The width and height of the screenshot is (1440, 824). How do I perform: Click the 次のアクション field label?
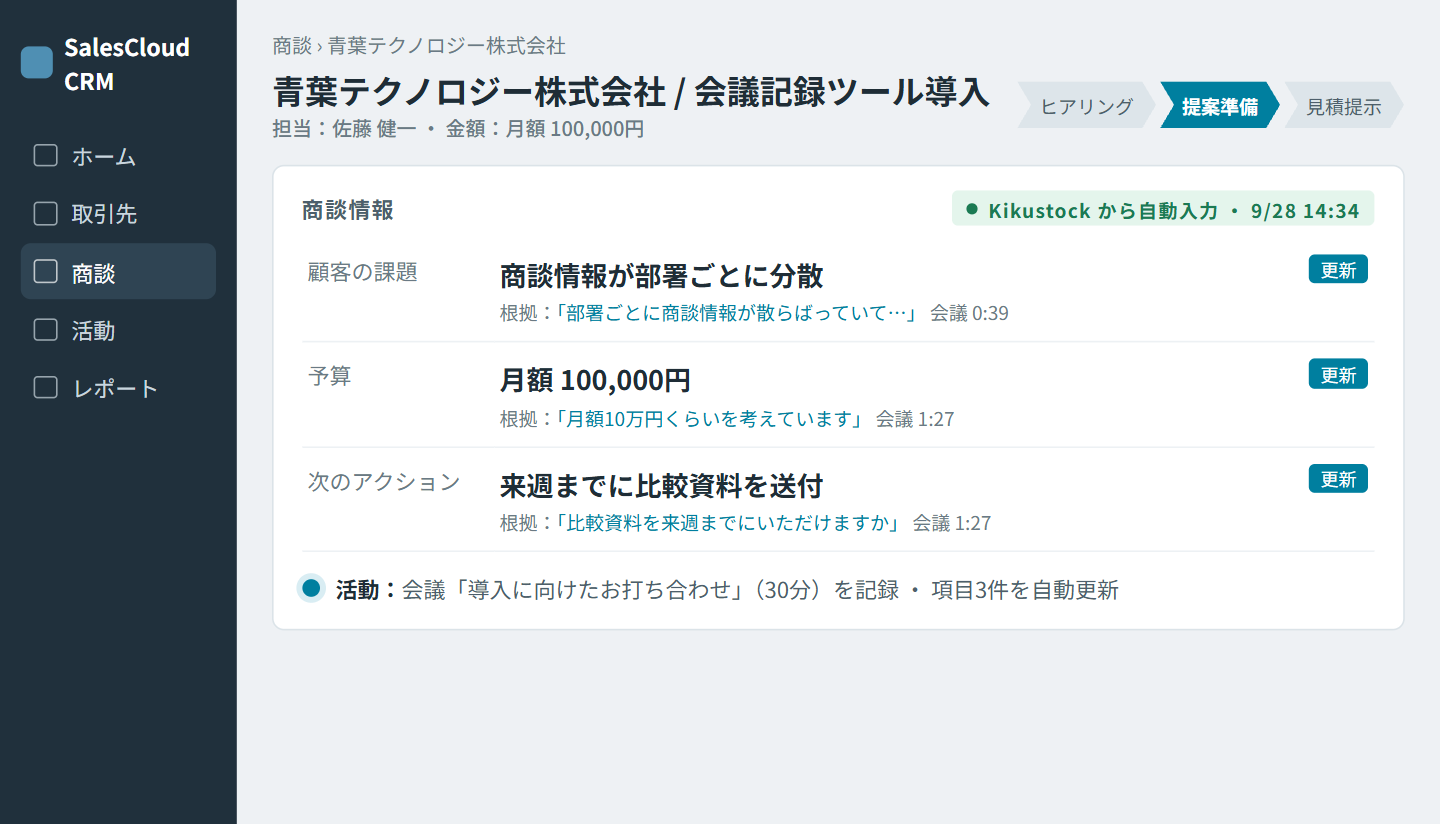click(x=384, y=482)
